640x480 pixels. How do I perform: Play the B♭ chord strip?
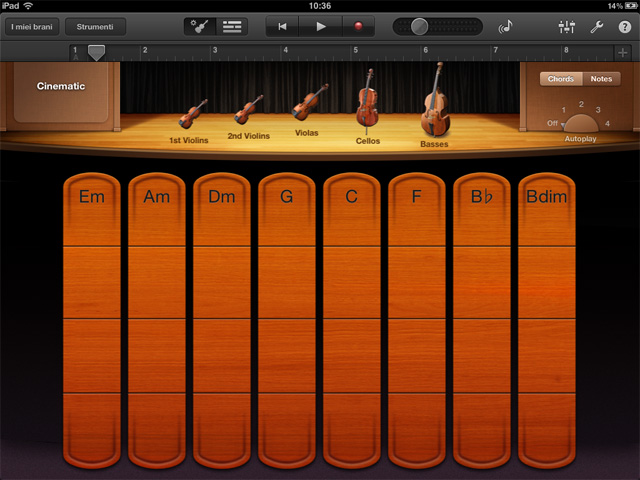point(482,320)
